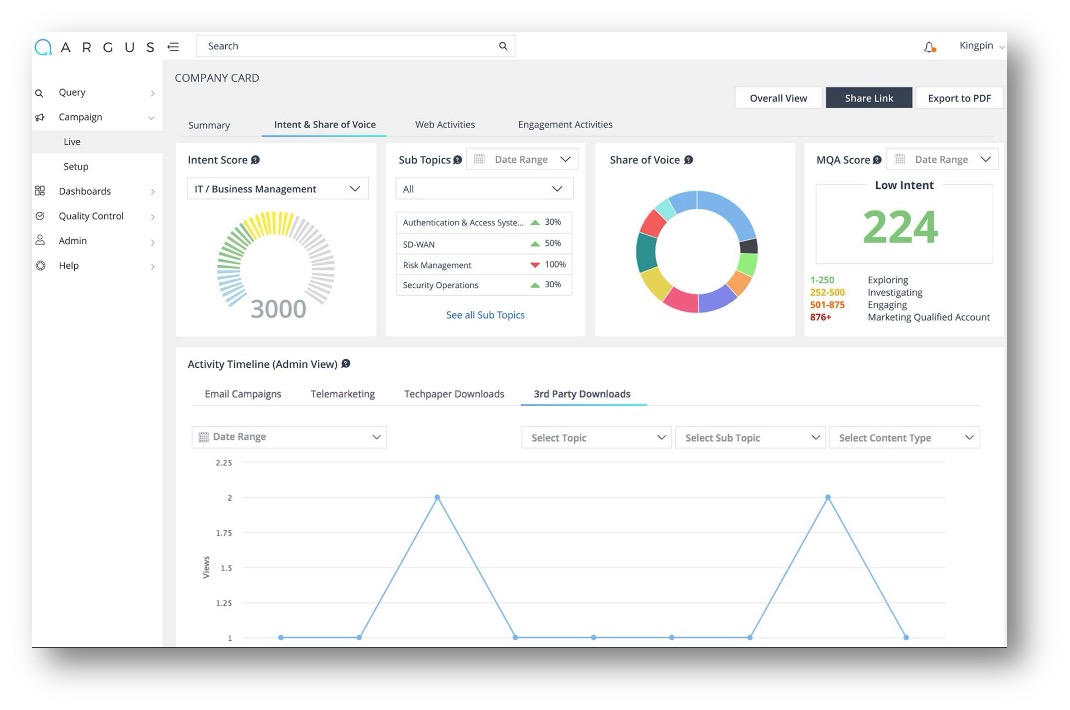The image size is (1070, 710).
Task: Click the search magnifier icon
Action: click(503, 46)
